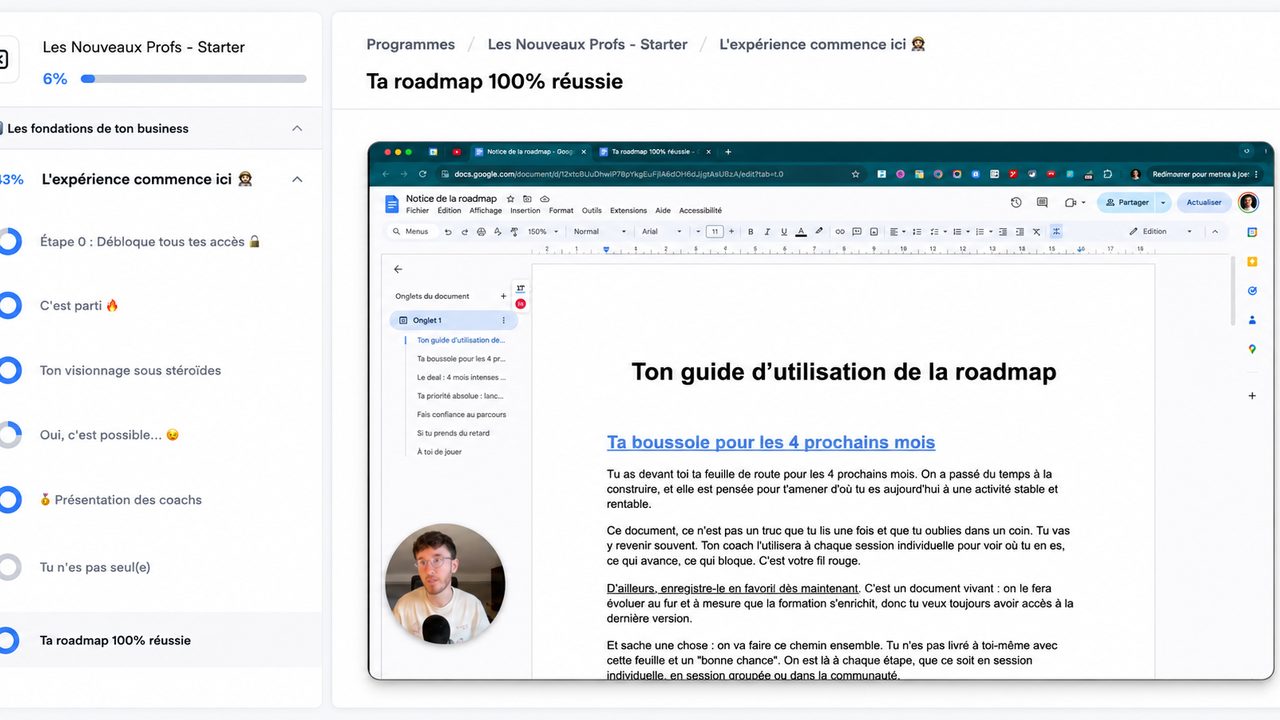Image resolution: width=1280 pixels, height=720 pixels.
Task: Click the version history clock icon
Action: pos(1016,202)
